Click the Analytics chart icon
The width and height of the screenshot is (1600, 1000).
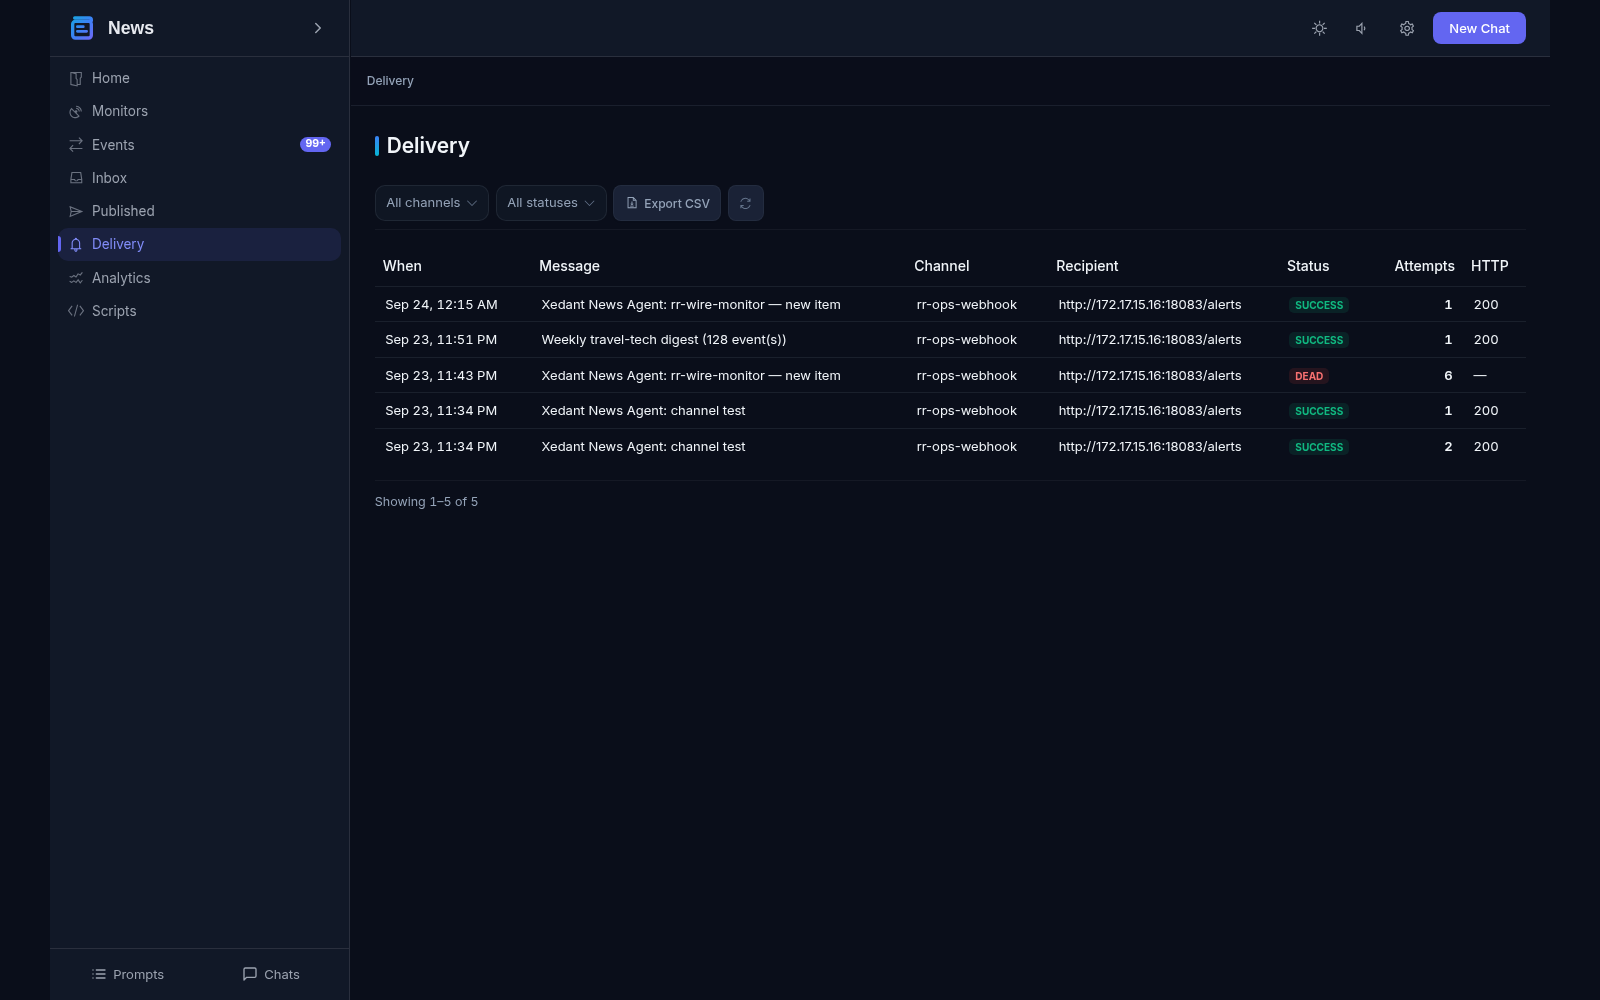(x=76, y=278)
